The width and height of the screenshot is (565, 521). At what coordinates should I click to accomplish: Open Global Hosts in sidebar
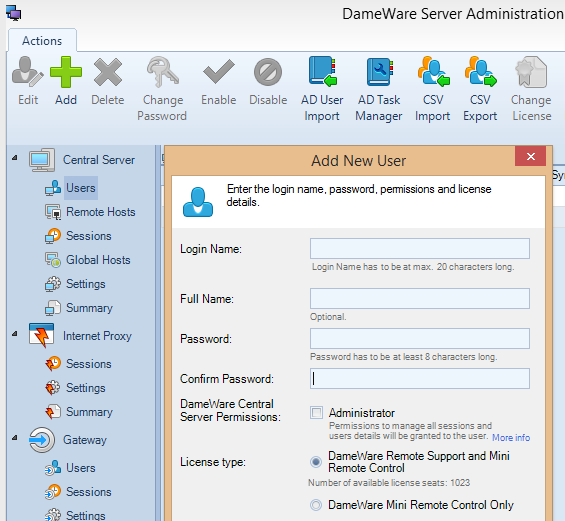[x=98, y=260]
